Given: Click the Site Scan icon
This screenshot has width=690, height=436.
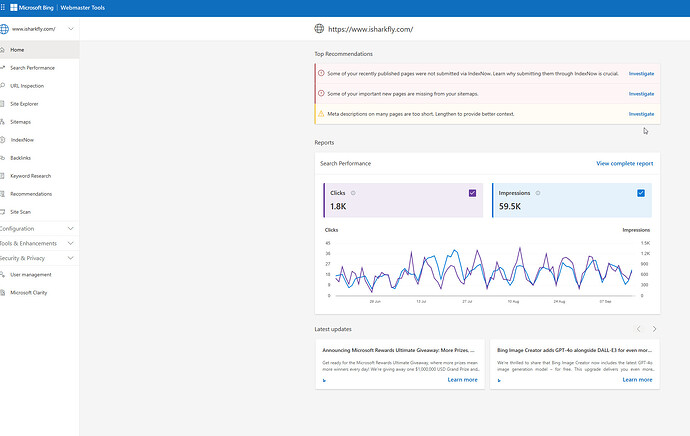Looking at the screenshot, I should (x=2, y=212).
